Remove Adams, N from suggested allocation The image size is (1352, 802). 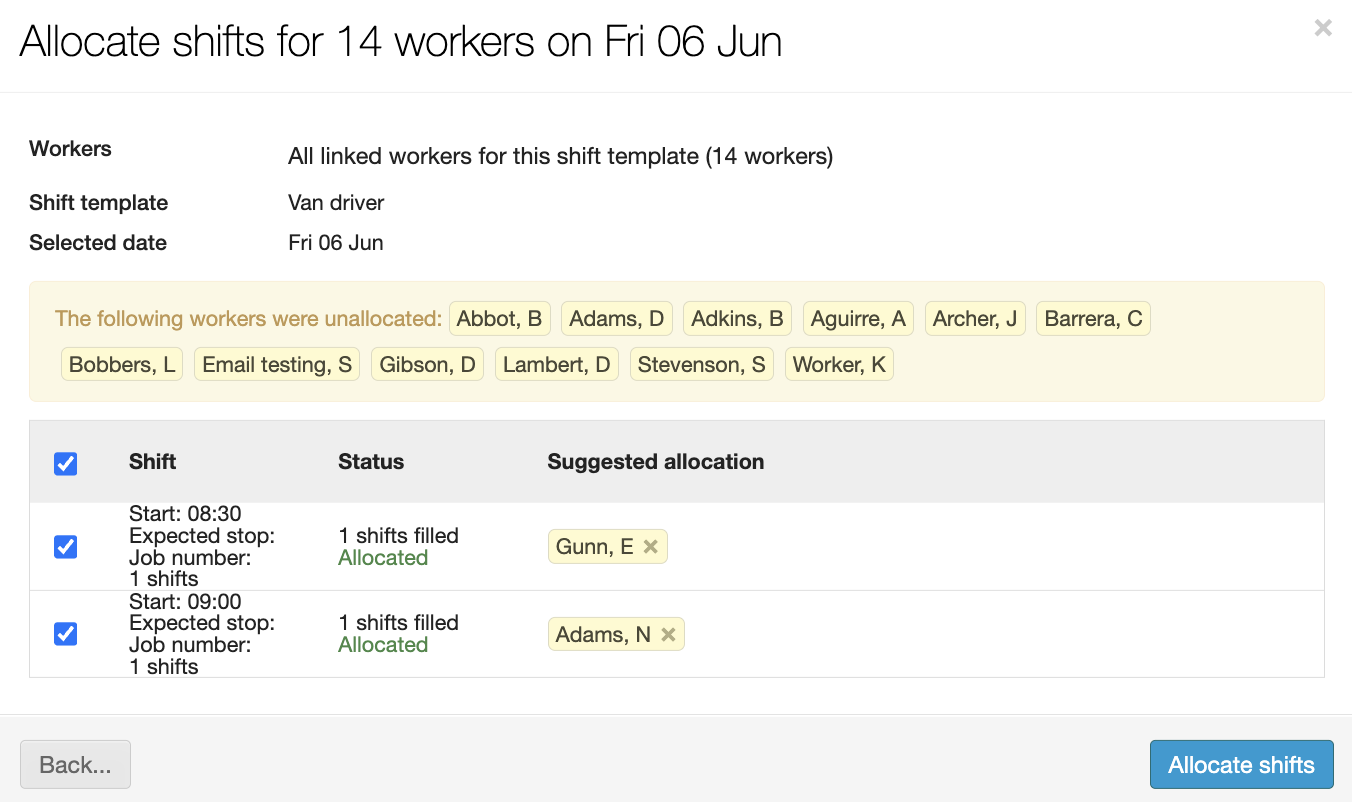(668, 634)
